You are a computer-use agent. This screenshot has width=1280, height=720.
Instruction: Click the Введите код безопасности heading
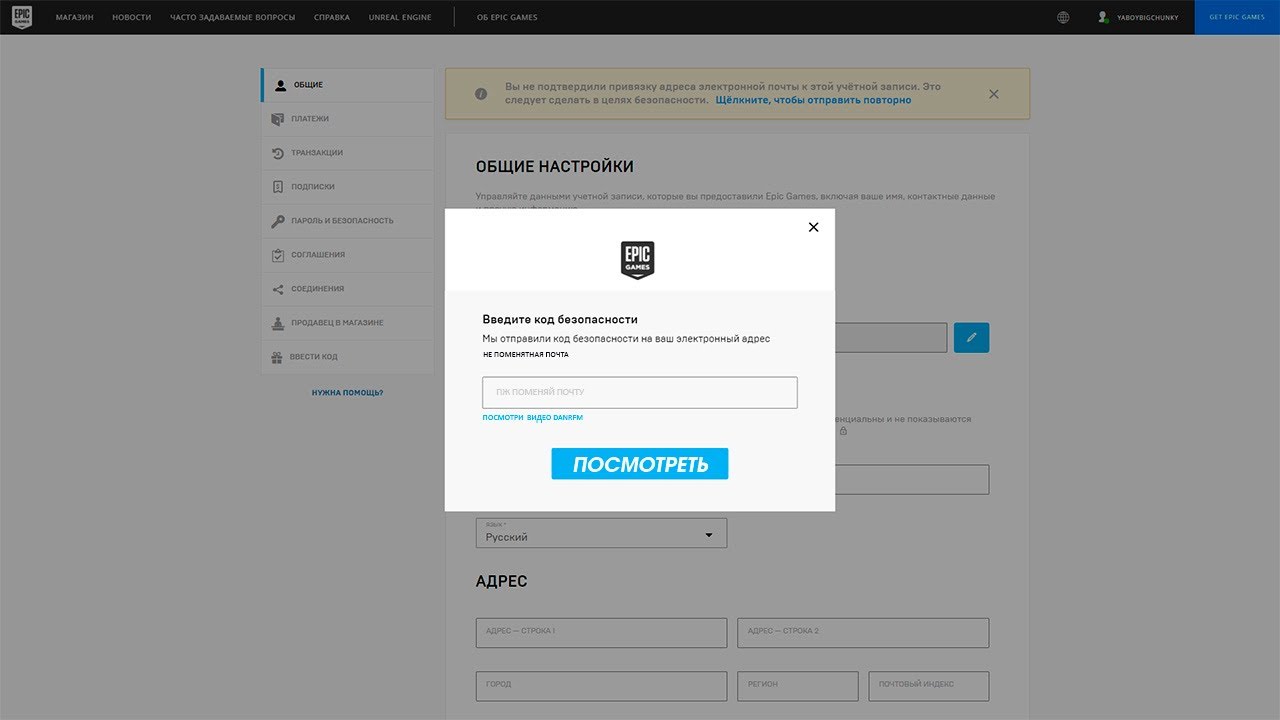pyautogui.click(x=560, y=320)
